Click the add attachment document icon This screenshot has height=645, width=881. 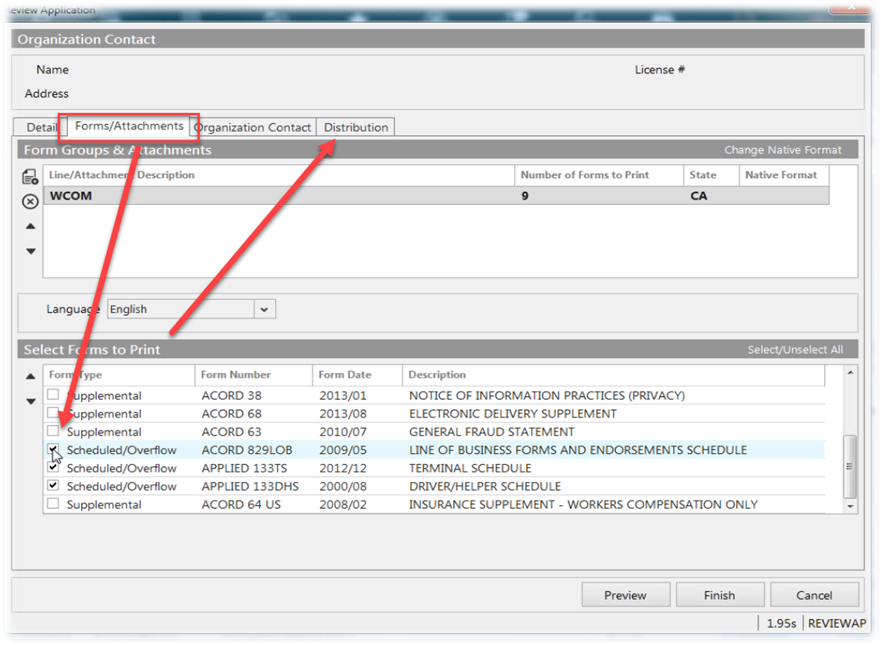tap(30, 177)
